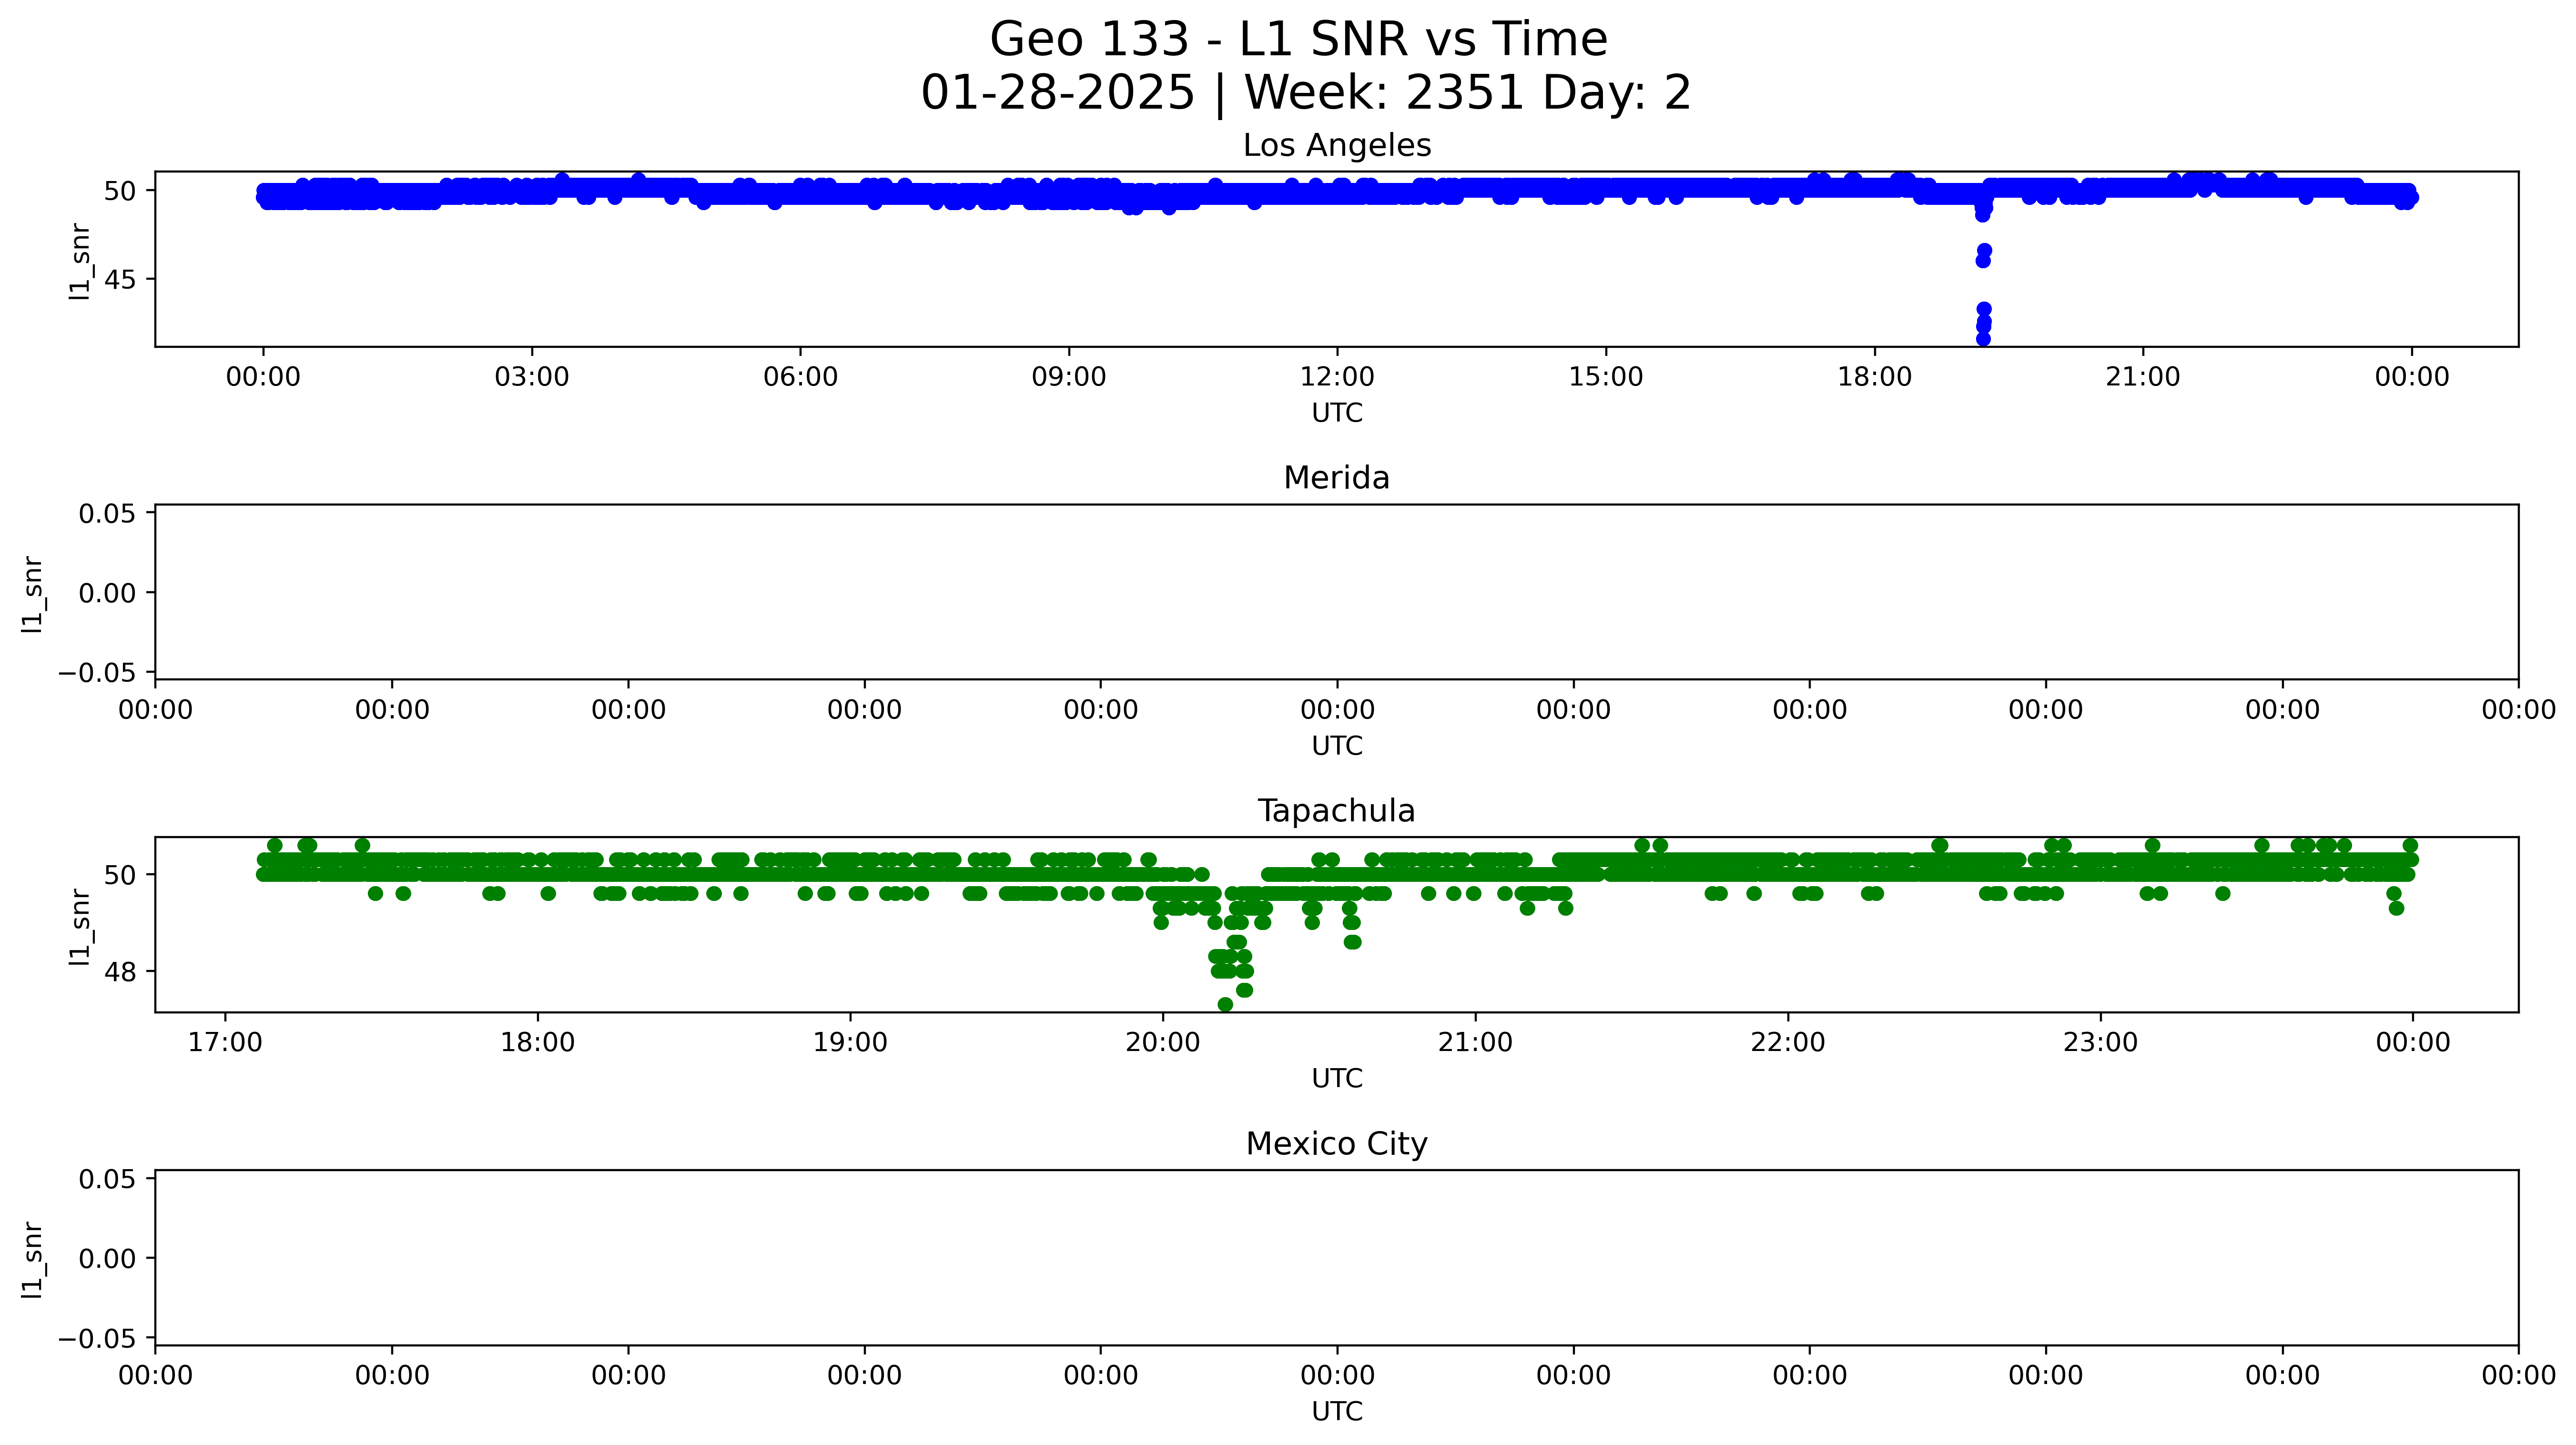Click the 17:00 tick label on the Tapachula axis
Viewport: 2576px width, 1445px height.
[225, 1042]
